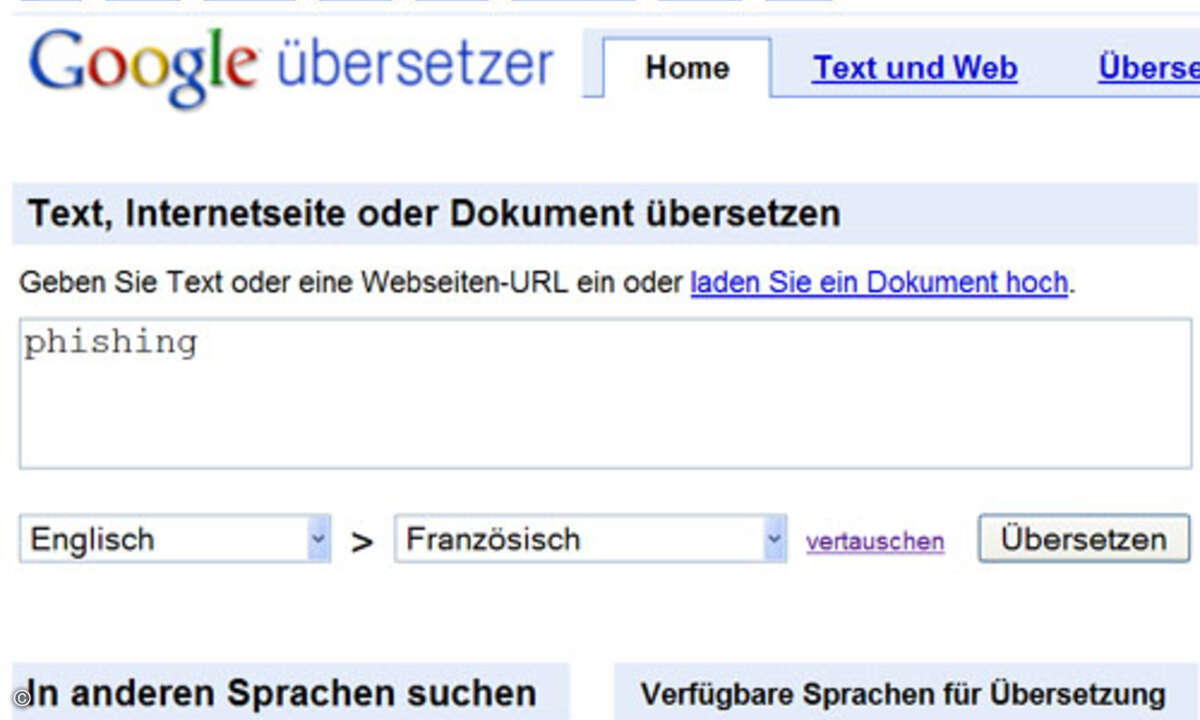The height and width of the screenshot is (720, 1200).
Task: Focus the text box containing 'phishing'
Action: pos(606,393)
